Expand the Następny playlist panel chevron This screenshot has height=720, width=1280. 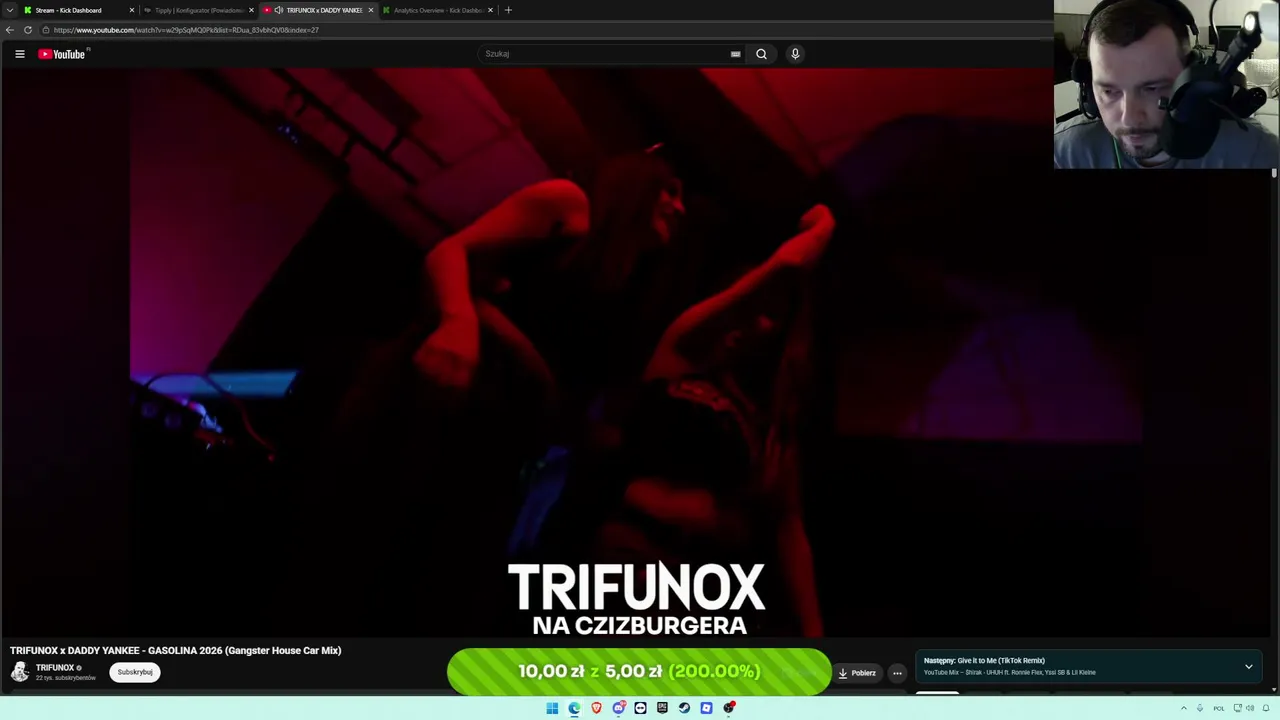pyautogui.click(x=1248, y=667)
